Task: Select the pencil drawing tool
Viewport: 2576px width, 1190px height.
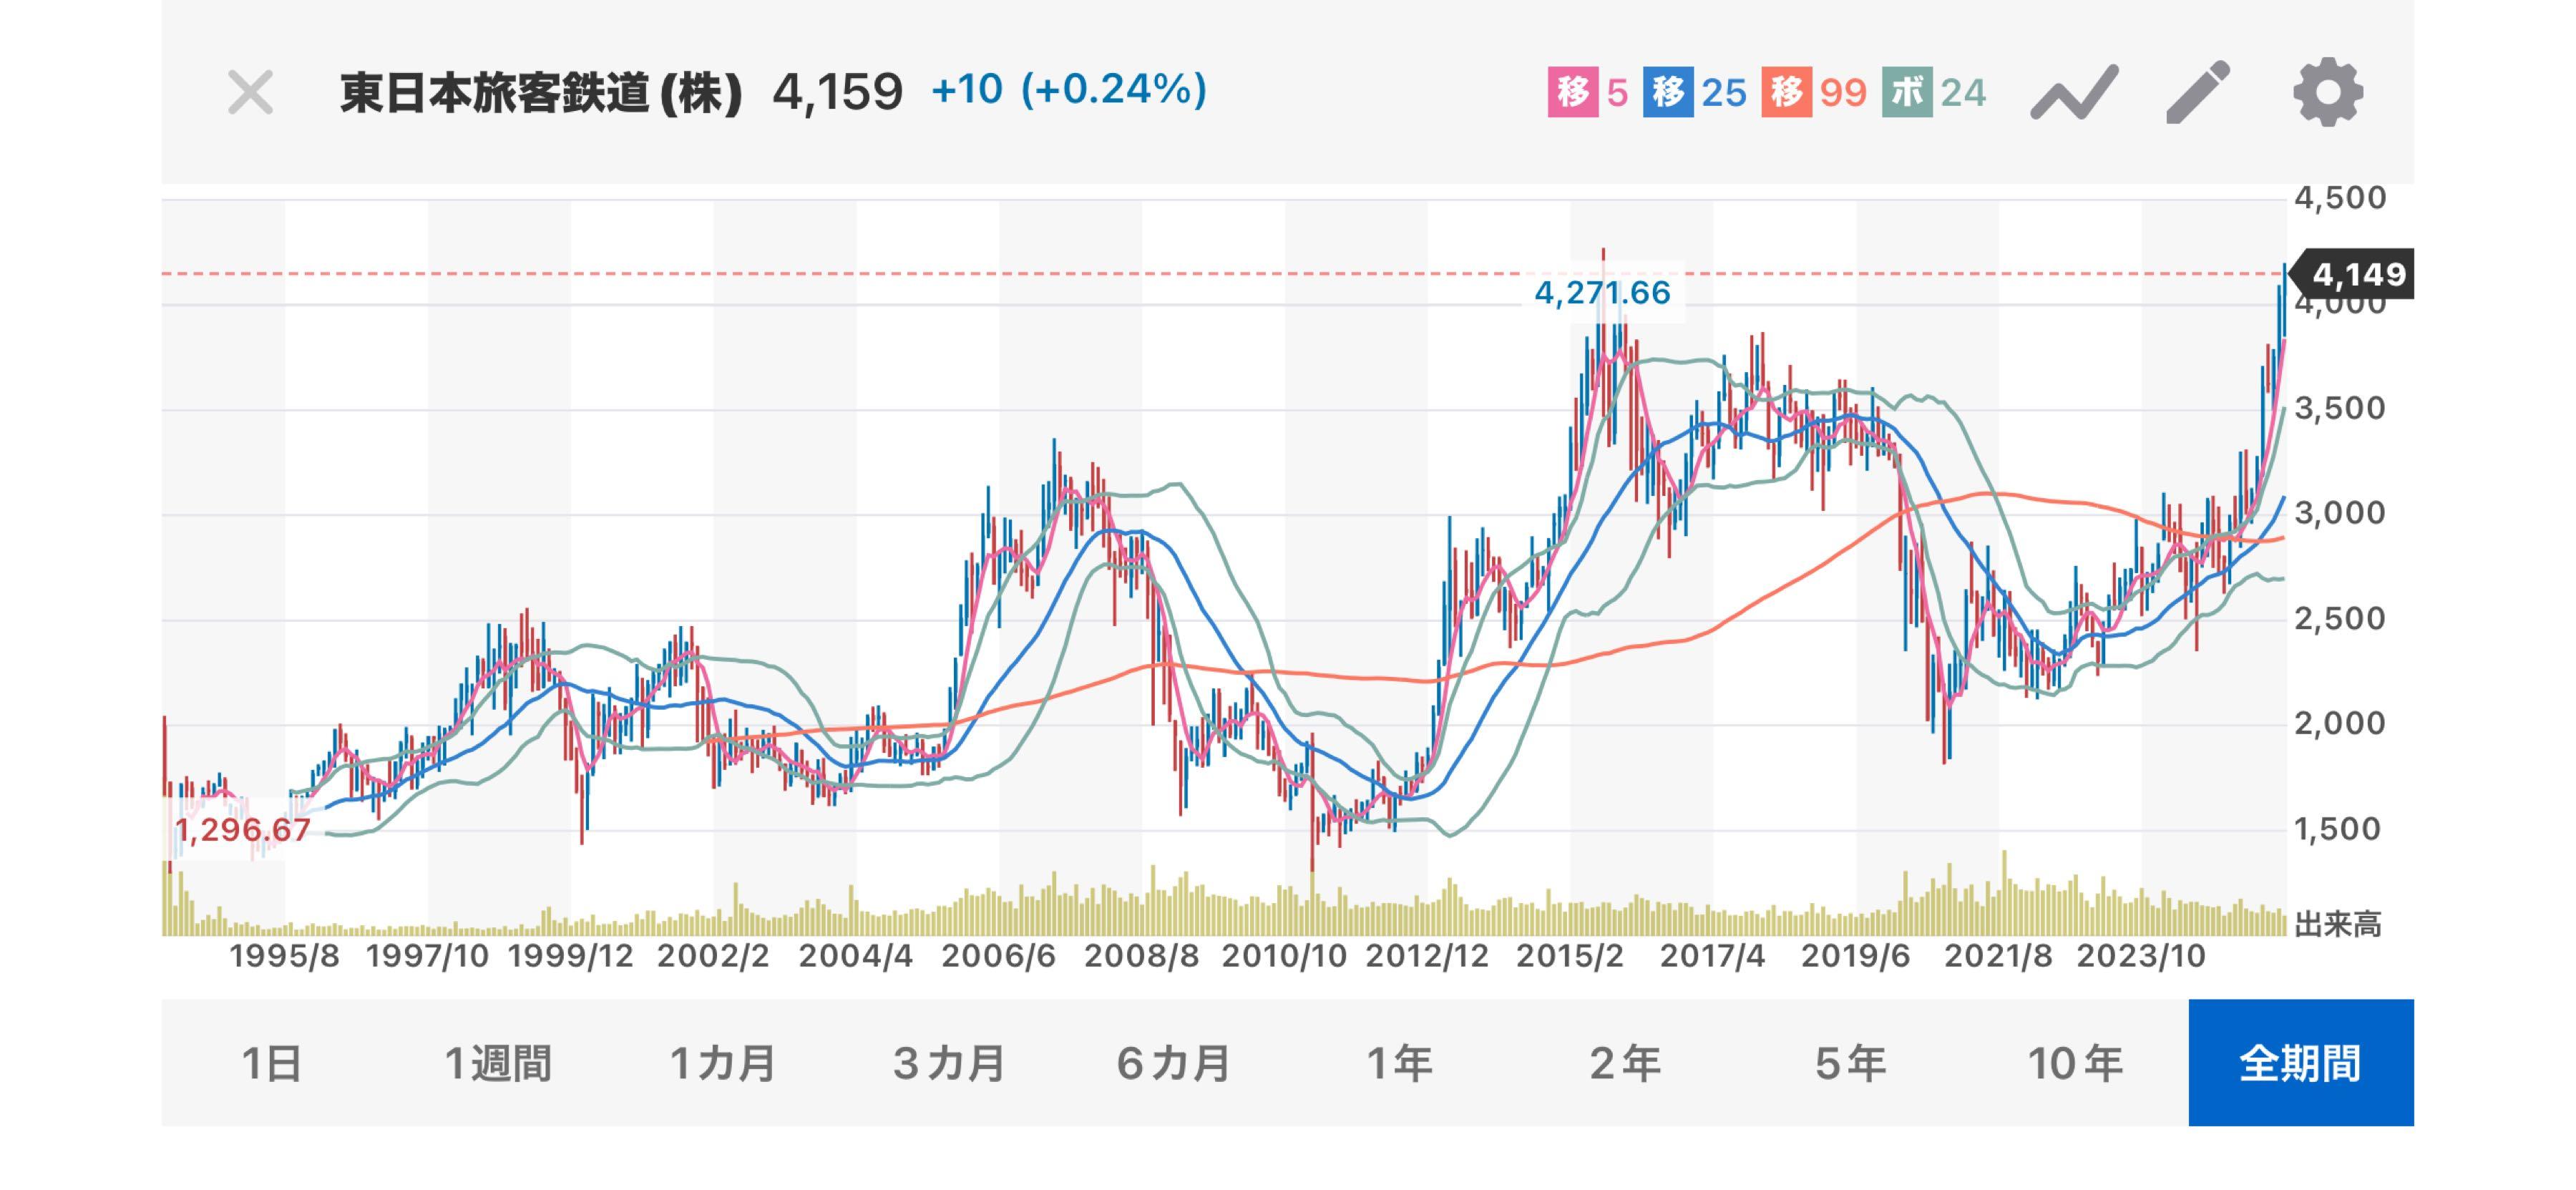Action: tap(2198, 93)
